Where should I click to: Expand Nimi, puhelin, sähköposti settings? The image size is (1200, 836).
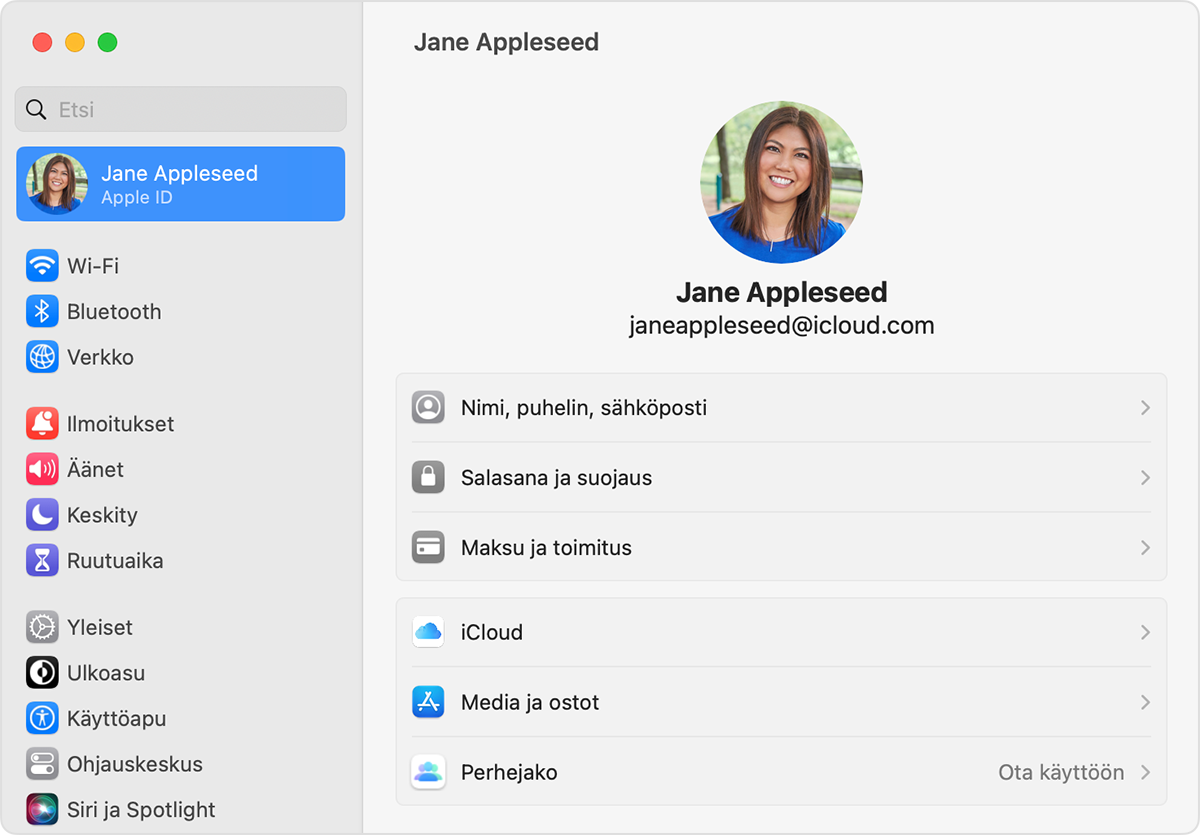click(782, 407)
